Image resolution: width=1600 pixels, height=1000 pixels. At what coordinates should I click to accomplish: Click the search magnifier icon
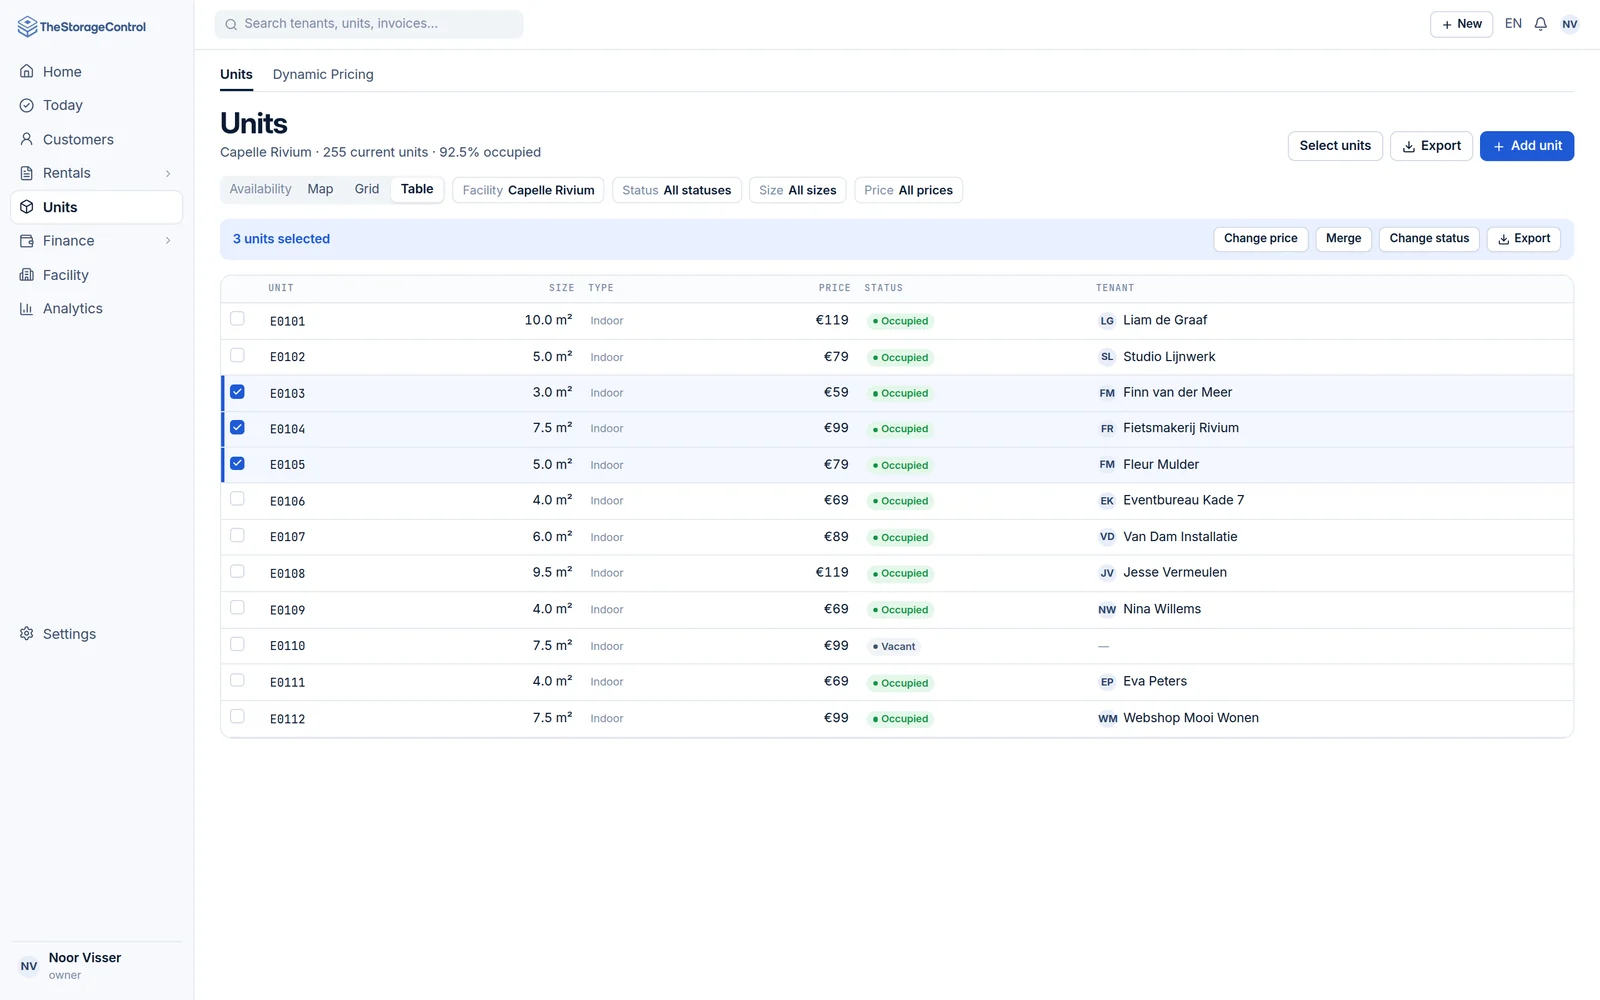pos(231,24)
